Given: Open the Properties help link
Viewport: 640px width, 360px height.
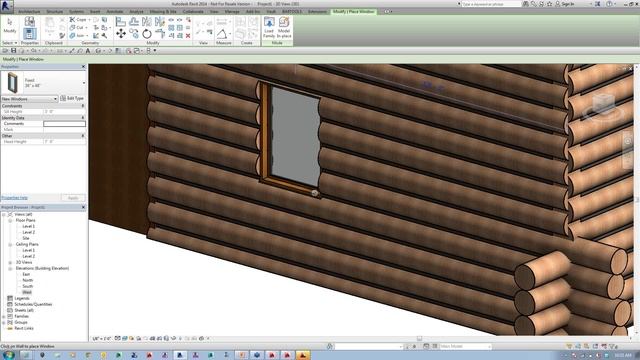Looking at the screenshot, I should click(15, 198).
